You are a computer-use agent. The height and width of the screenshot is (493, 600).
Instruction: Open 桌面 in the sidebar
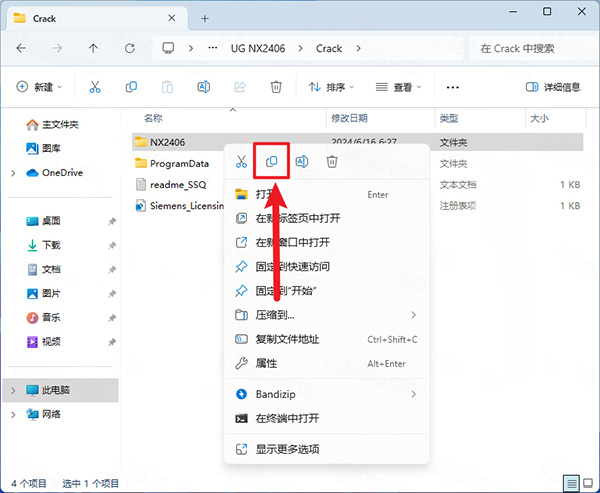(43, 221)
